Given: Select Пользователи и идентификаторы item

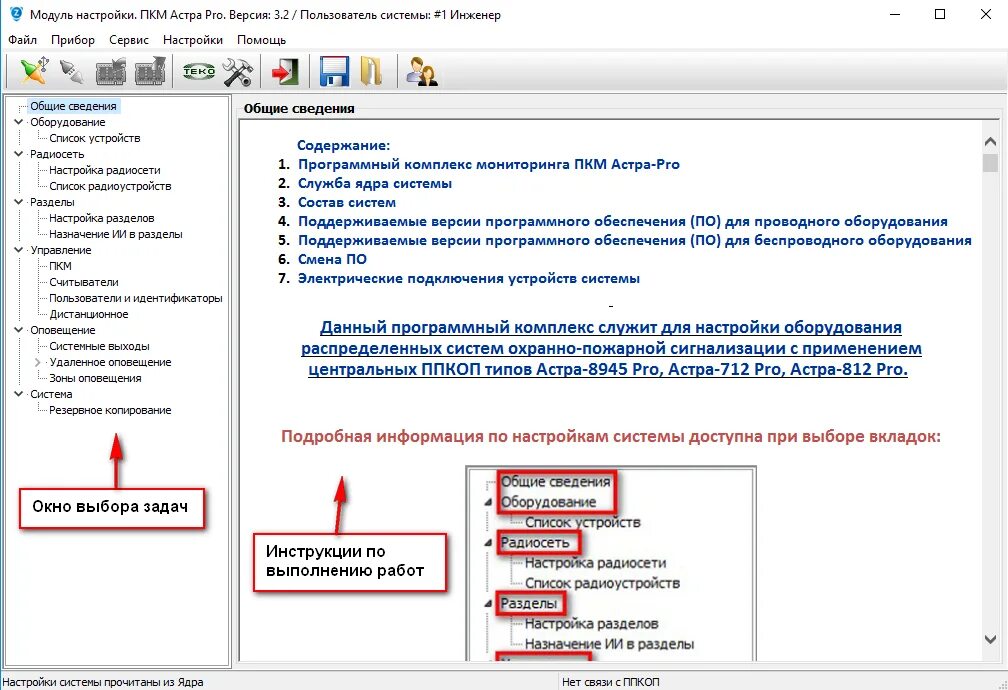Looking at the screenshot, I should (136, 298).
